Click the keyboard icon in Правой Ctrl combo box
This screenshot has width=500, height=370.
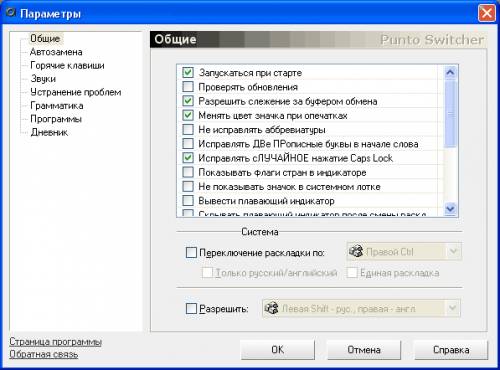click(356, 251)
